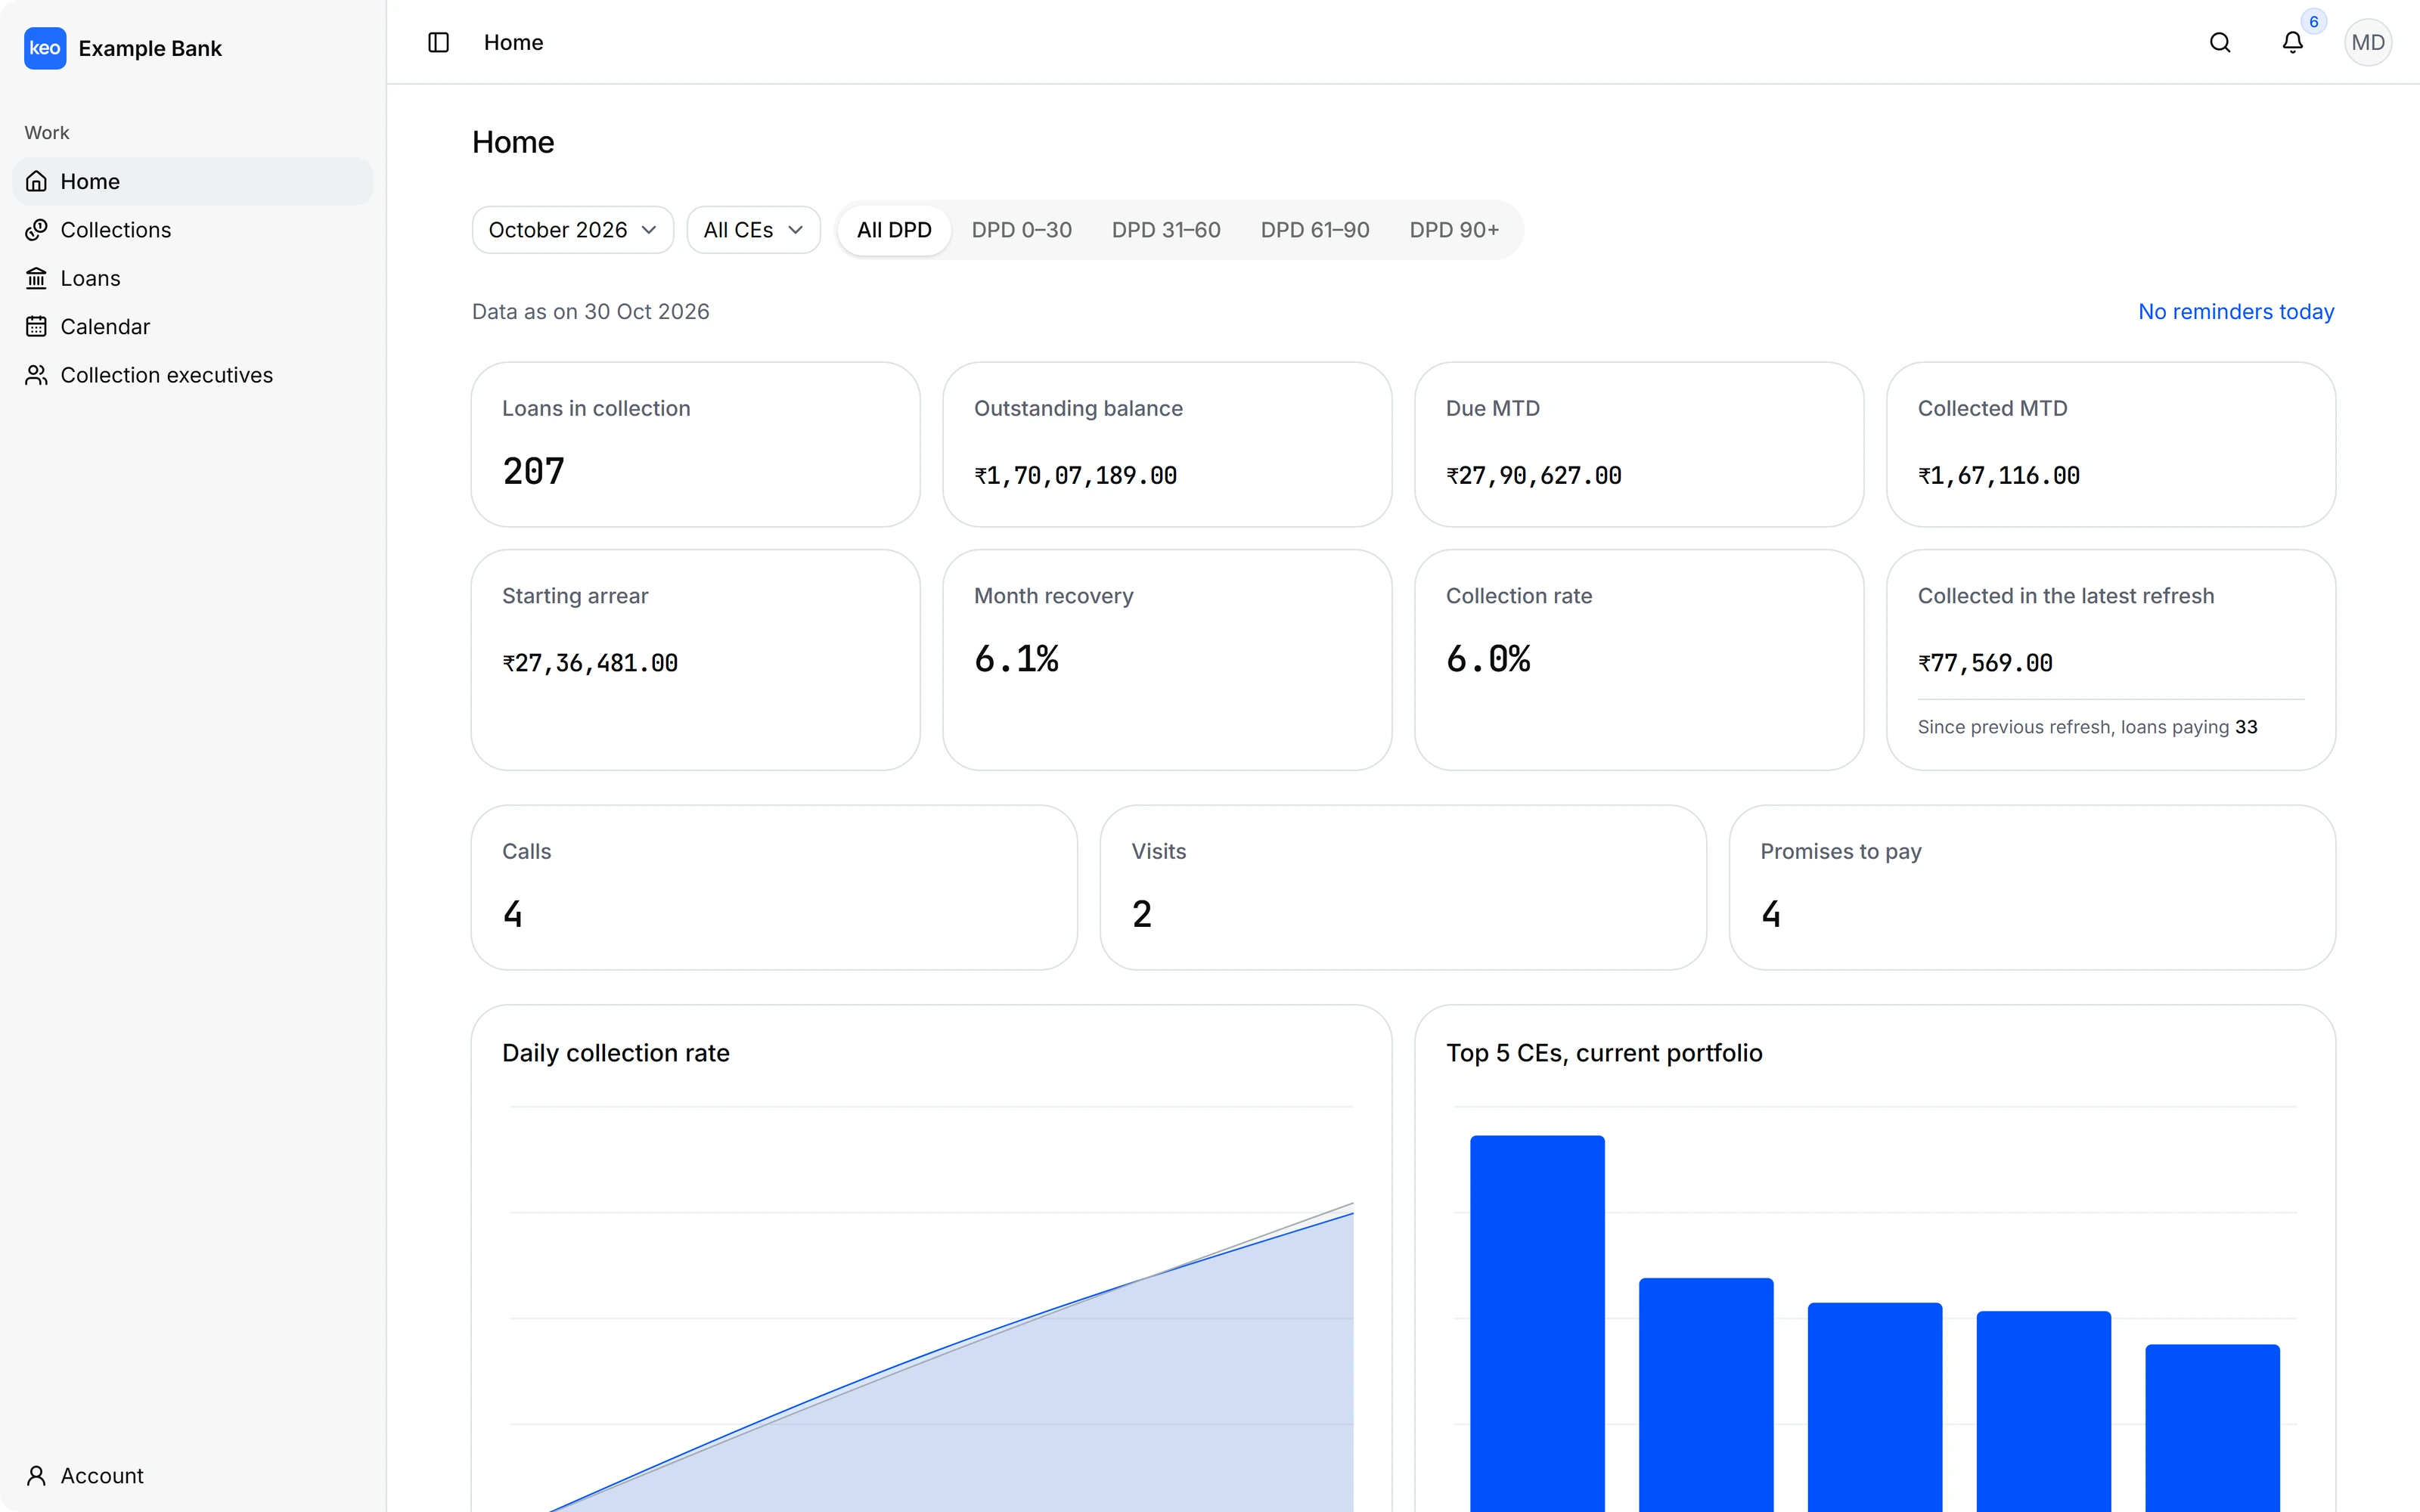Screen dimensions: 2420x1512
Task: Select the DPD 90+ tab
Action: [1454, 230]
